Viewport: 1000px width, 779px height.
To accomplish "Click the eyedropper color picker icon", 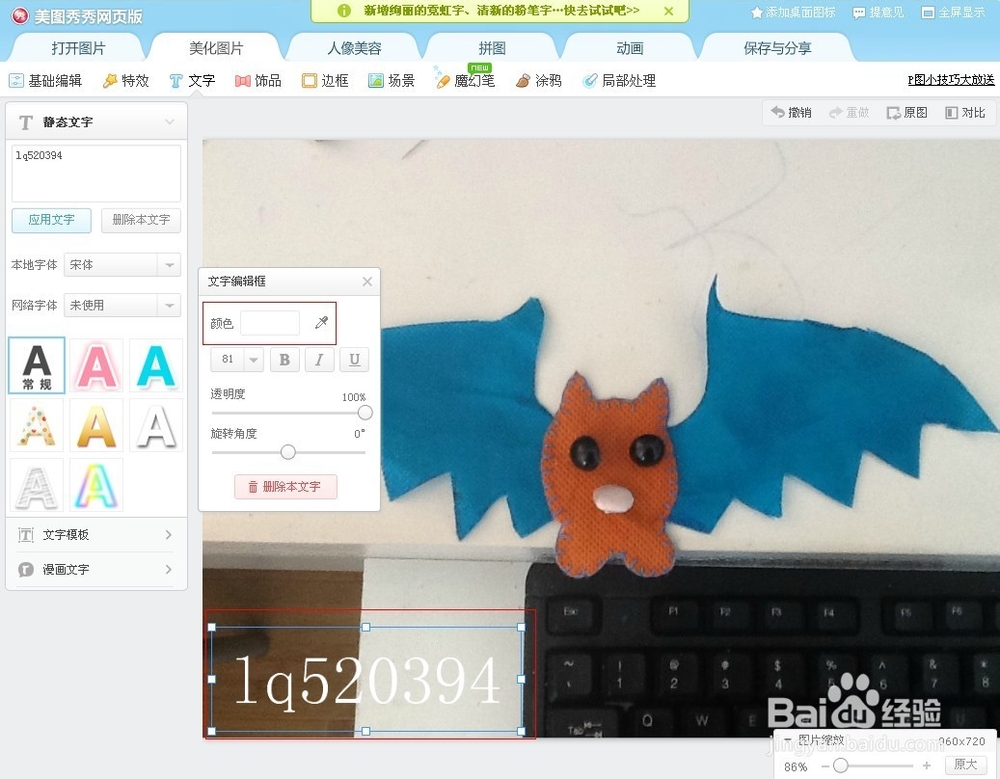I will click(x=321, y=323).
